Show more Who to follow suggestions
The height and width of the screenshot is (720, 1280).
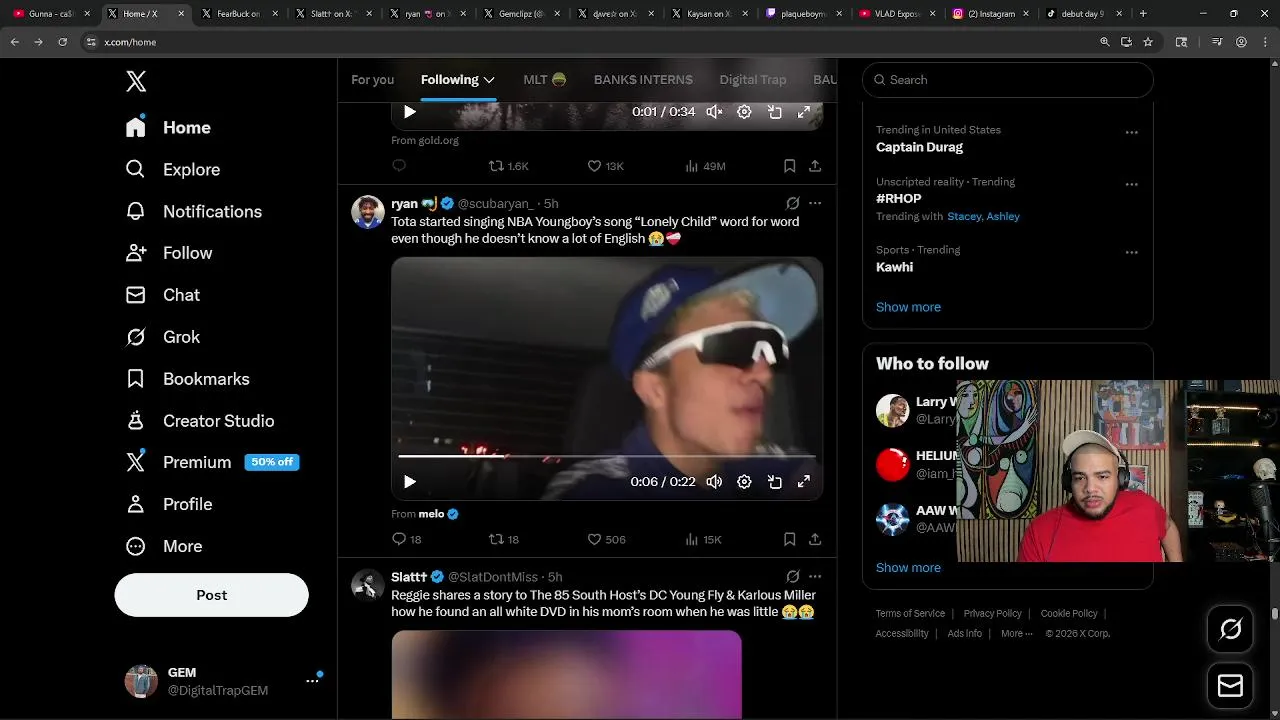[908, 567]
